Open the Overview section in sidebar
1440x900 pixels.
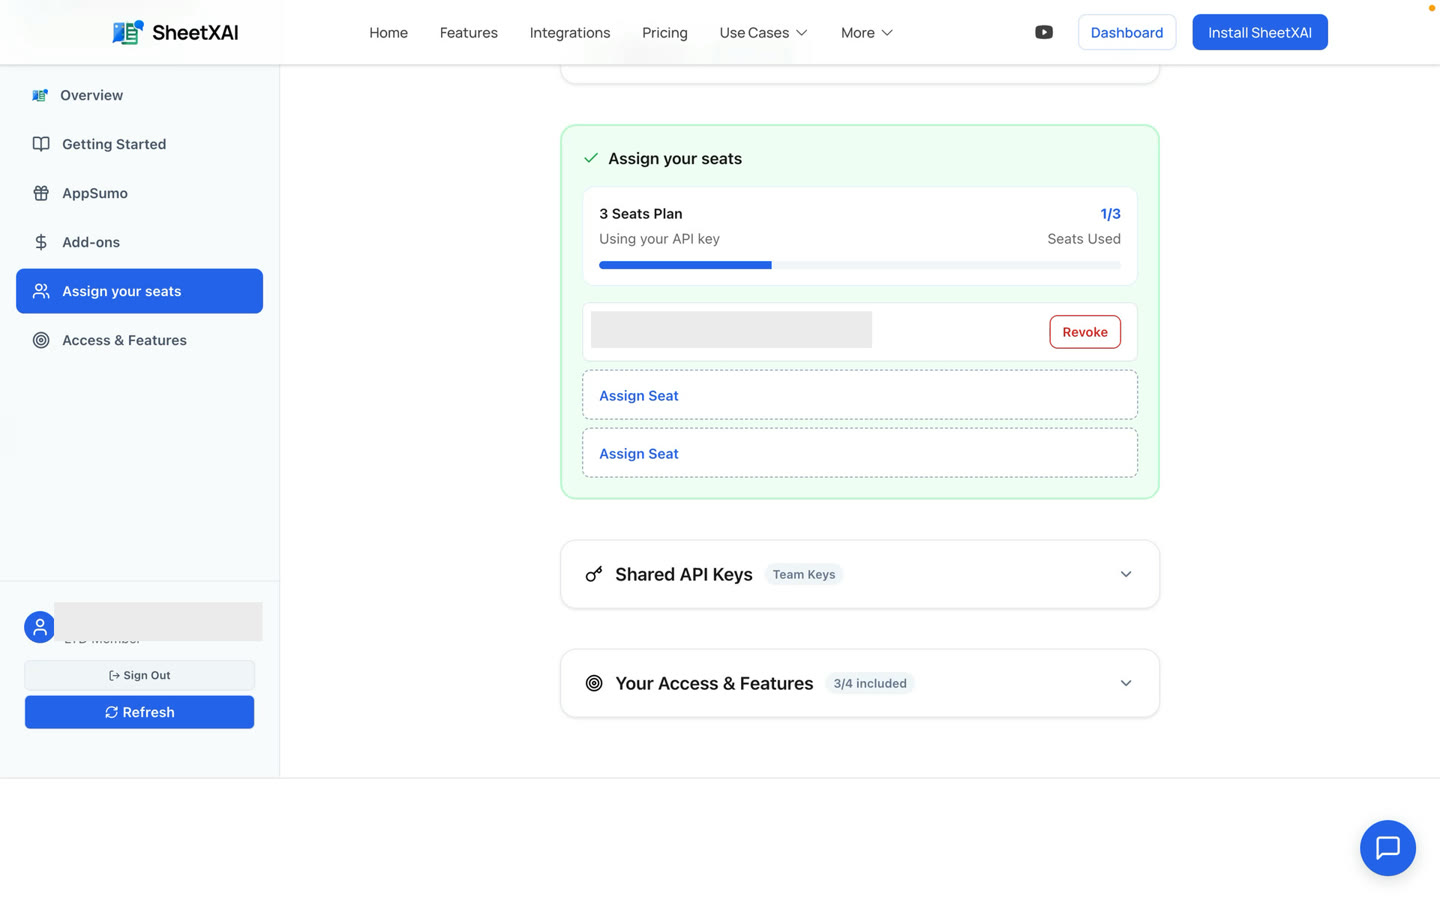click(139, 95)
